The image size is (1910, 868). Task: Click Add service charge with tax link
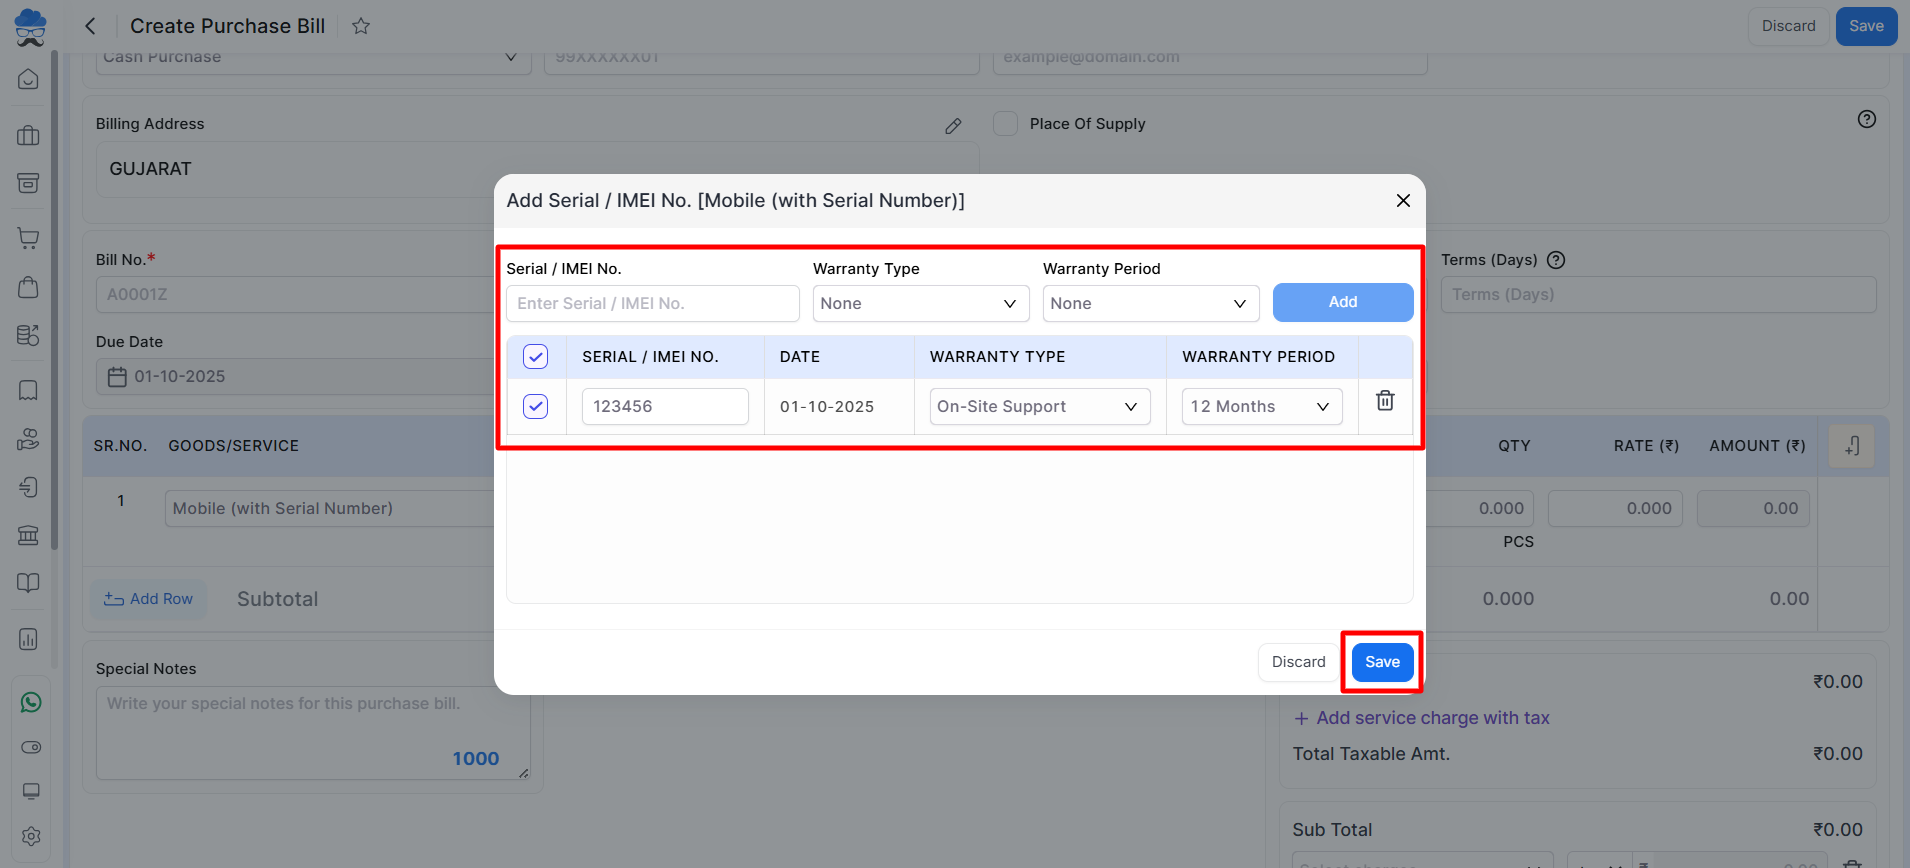[x=1422, y=718]
